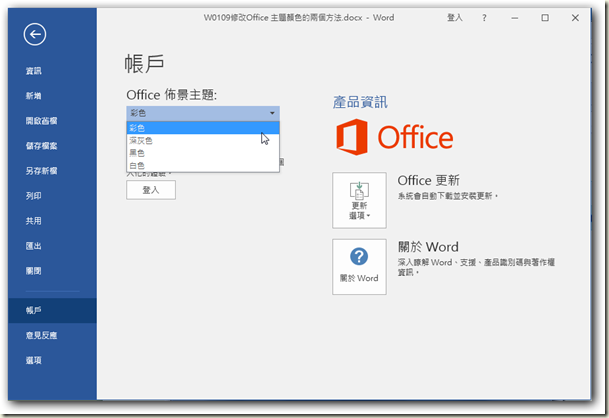Pick 白色 theme from the list
The image size is (609, 418).
(x=203, y=165)
